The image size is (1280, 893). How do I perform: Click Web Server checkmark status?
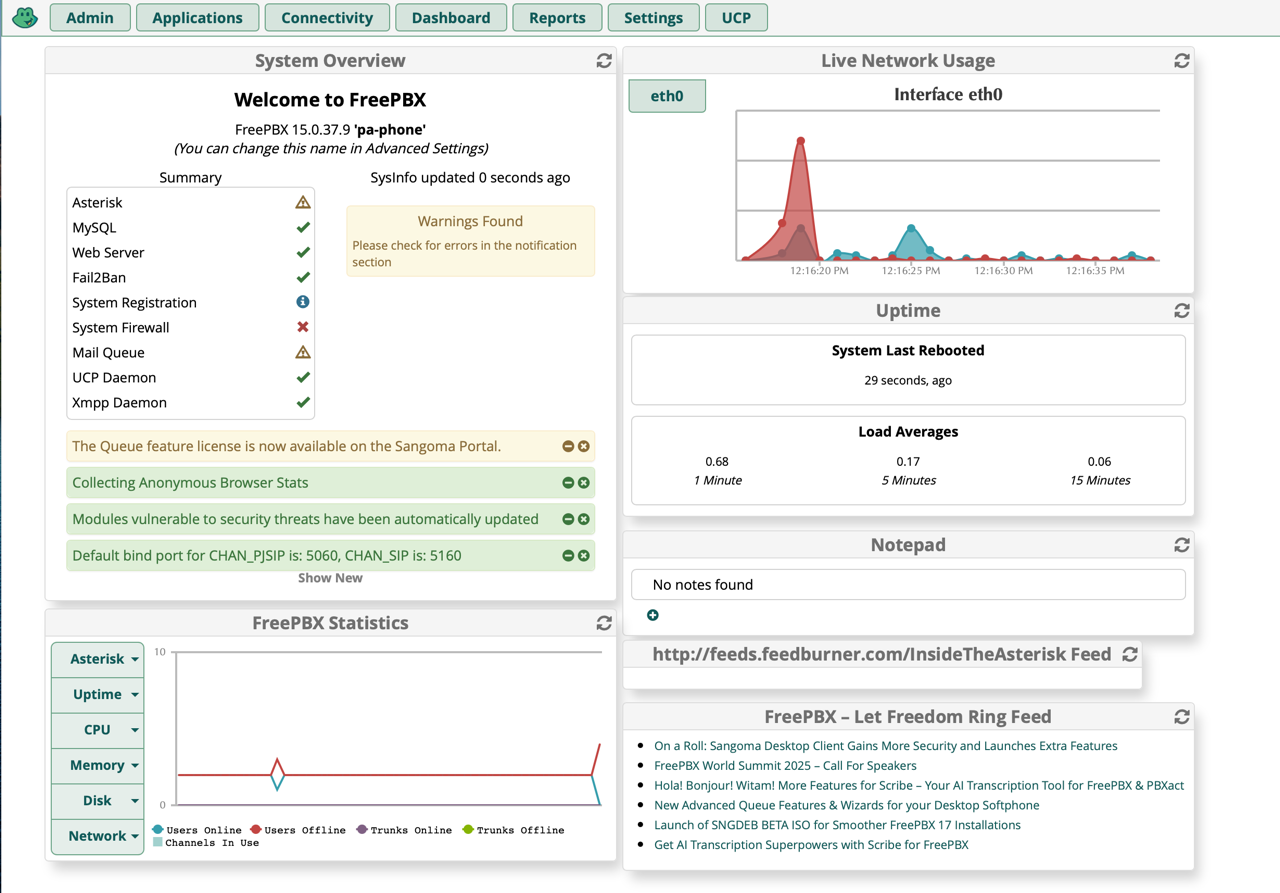coord(303,252)
